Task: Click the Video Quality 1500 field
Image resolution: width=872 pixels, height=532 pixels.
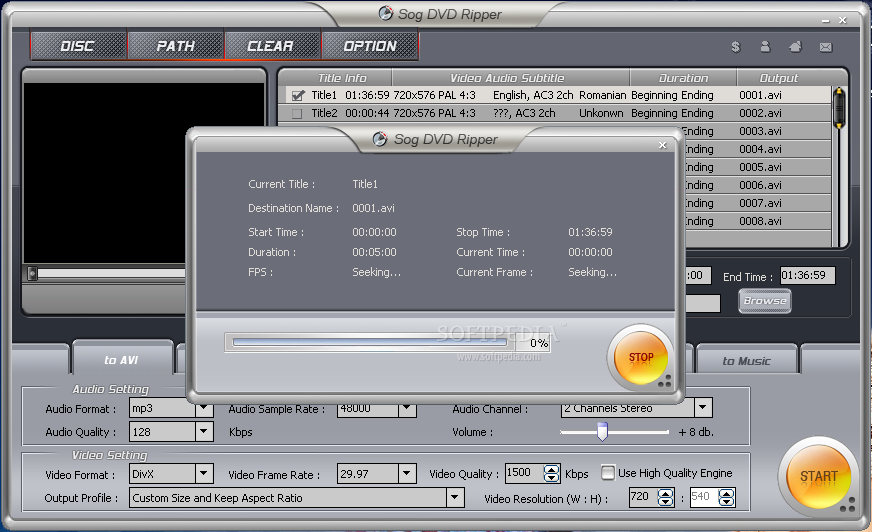Action: pyautogui.click(x=524, y=473)
